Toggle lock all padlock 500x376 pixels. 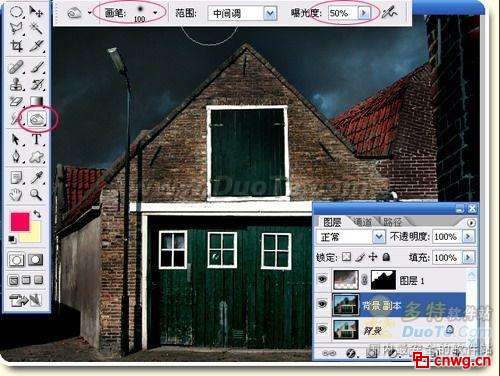click(x=386, y=257)
